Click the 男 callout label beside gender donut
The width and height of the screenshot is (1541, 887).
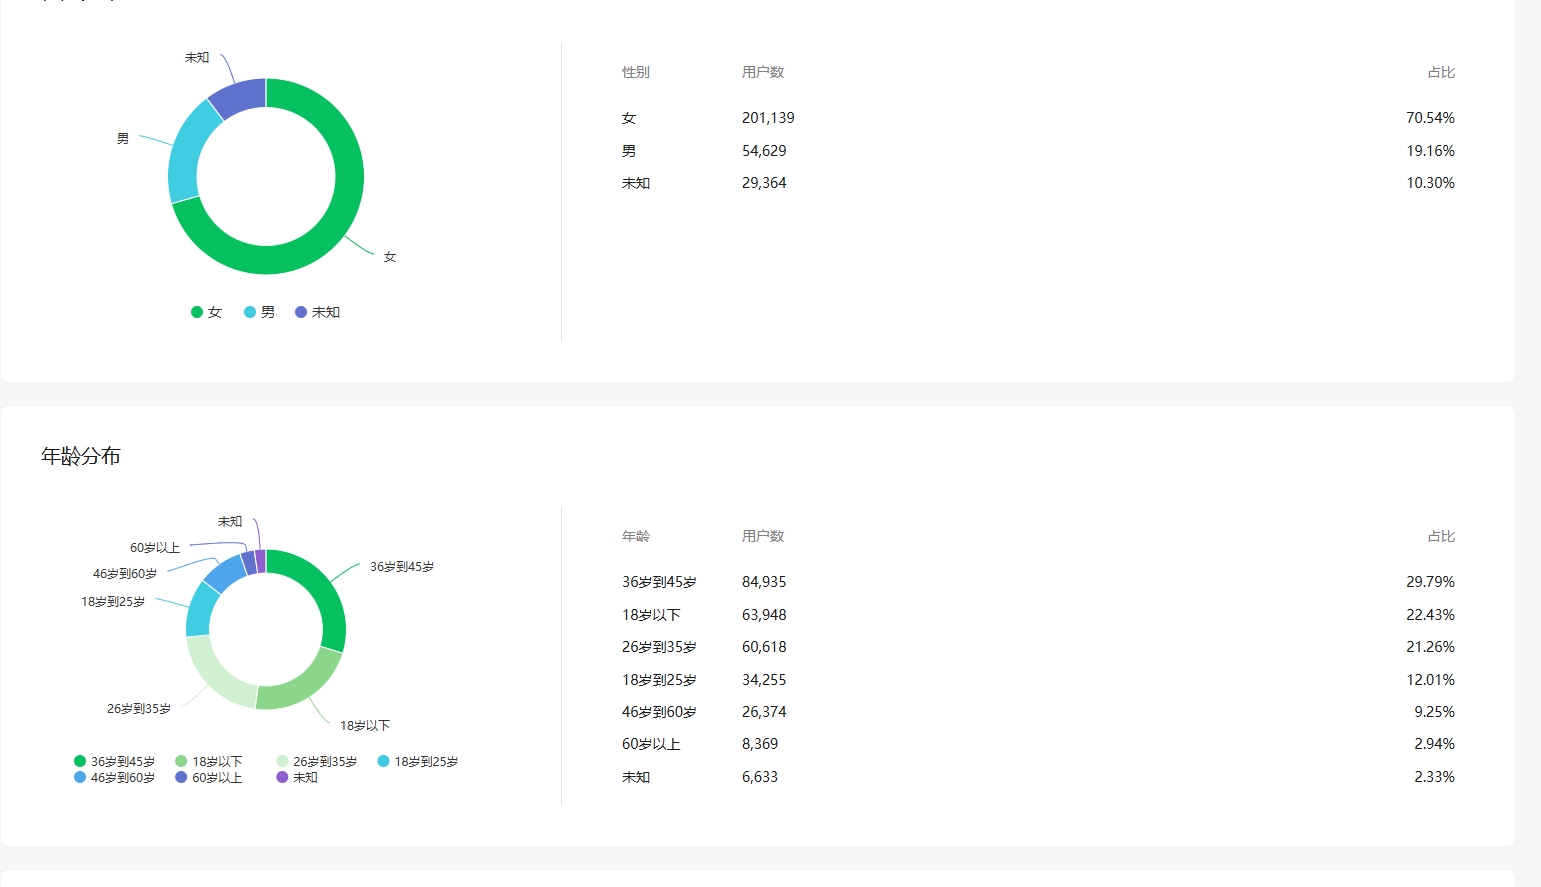point(123,139)
